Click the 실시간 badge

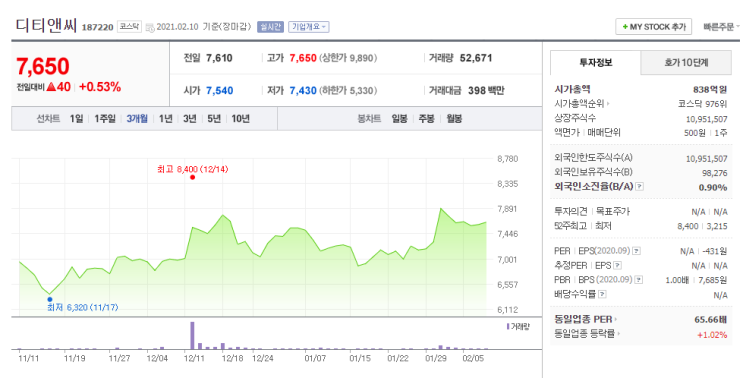pos(270,27)
